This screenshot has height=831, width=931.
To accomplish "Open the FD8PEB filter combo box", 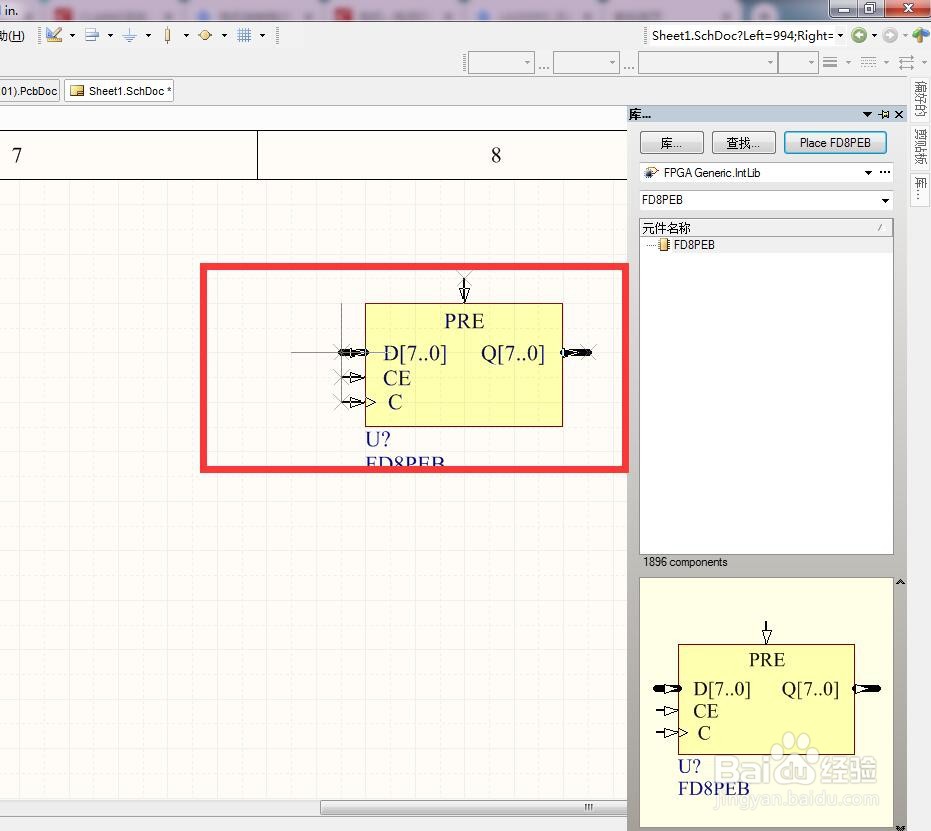I will point(766,200).
